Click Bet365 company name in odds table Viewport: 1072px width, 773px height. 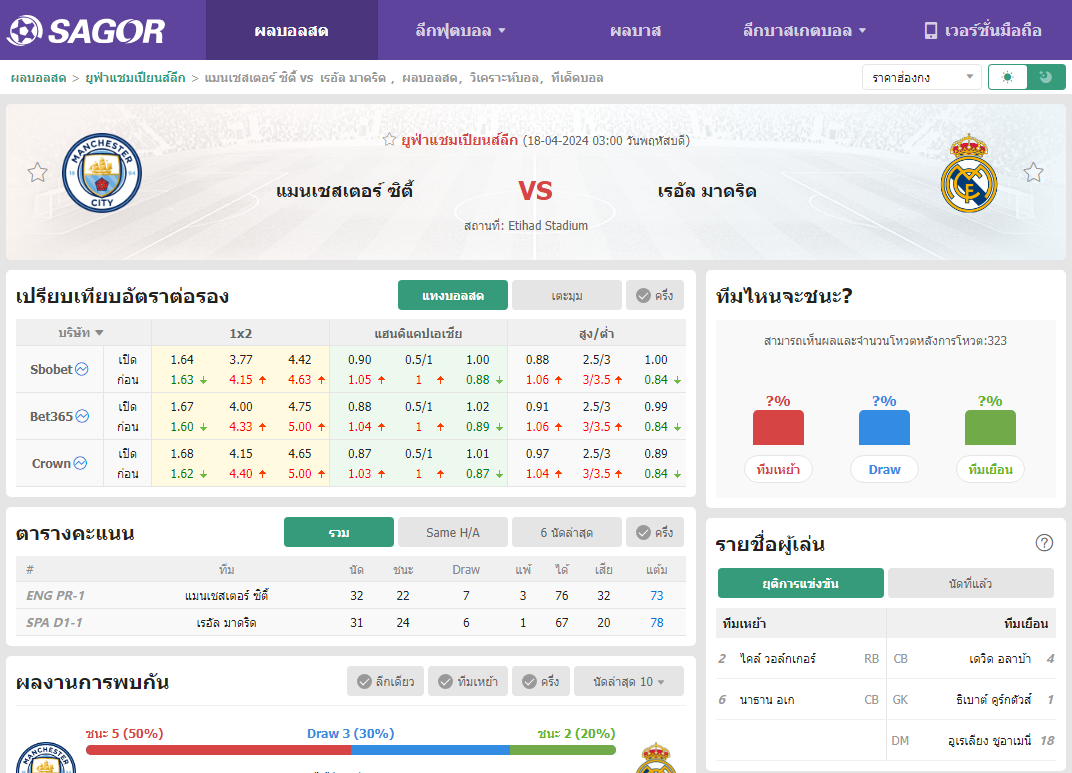tap(51, 416)
